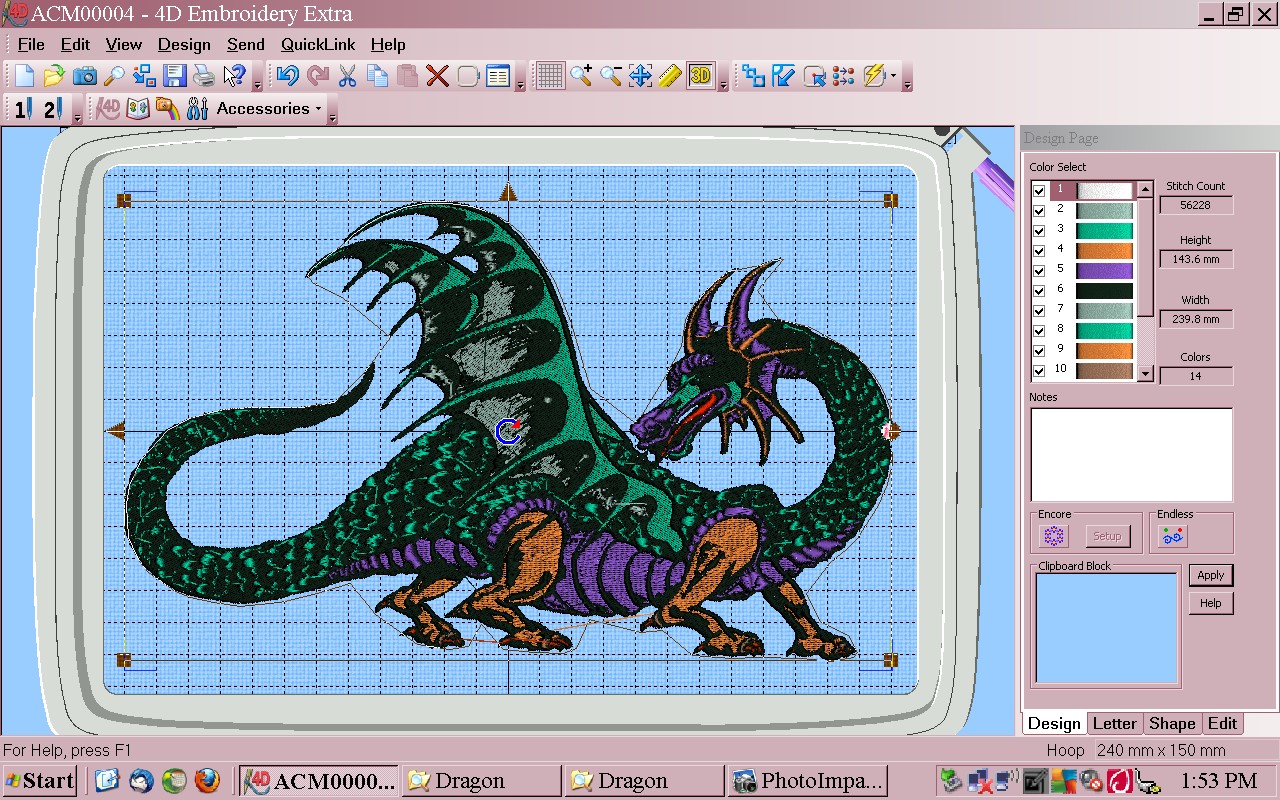
Task: Click the pointer question-mark help icon
Action: click(x=234, y=76)
